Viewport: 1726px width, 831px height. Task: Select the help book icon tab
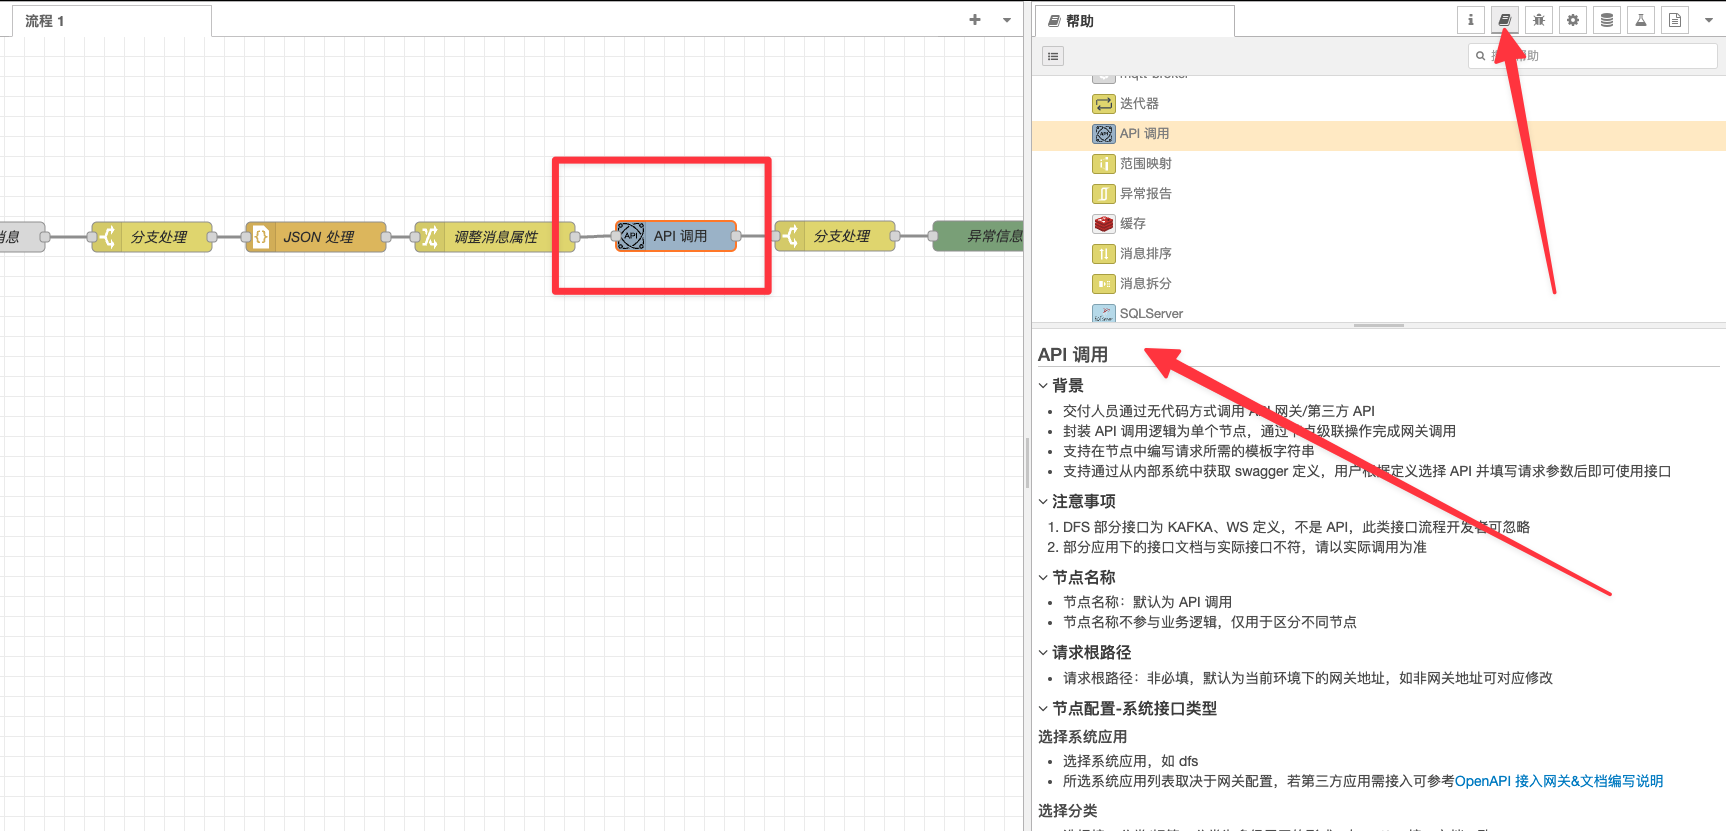[1505, 20]
